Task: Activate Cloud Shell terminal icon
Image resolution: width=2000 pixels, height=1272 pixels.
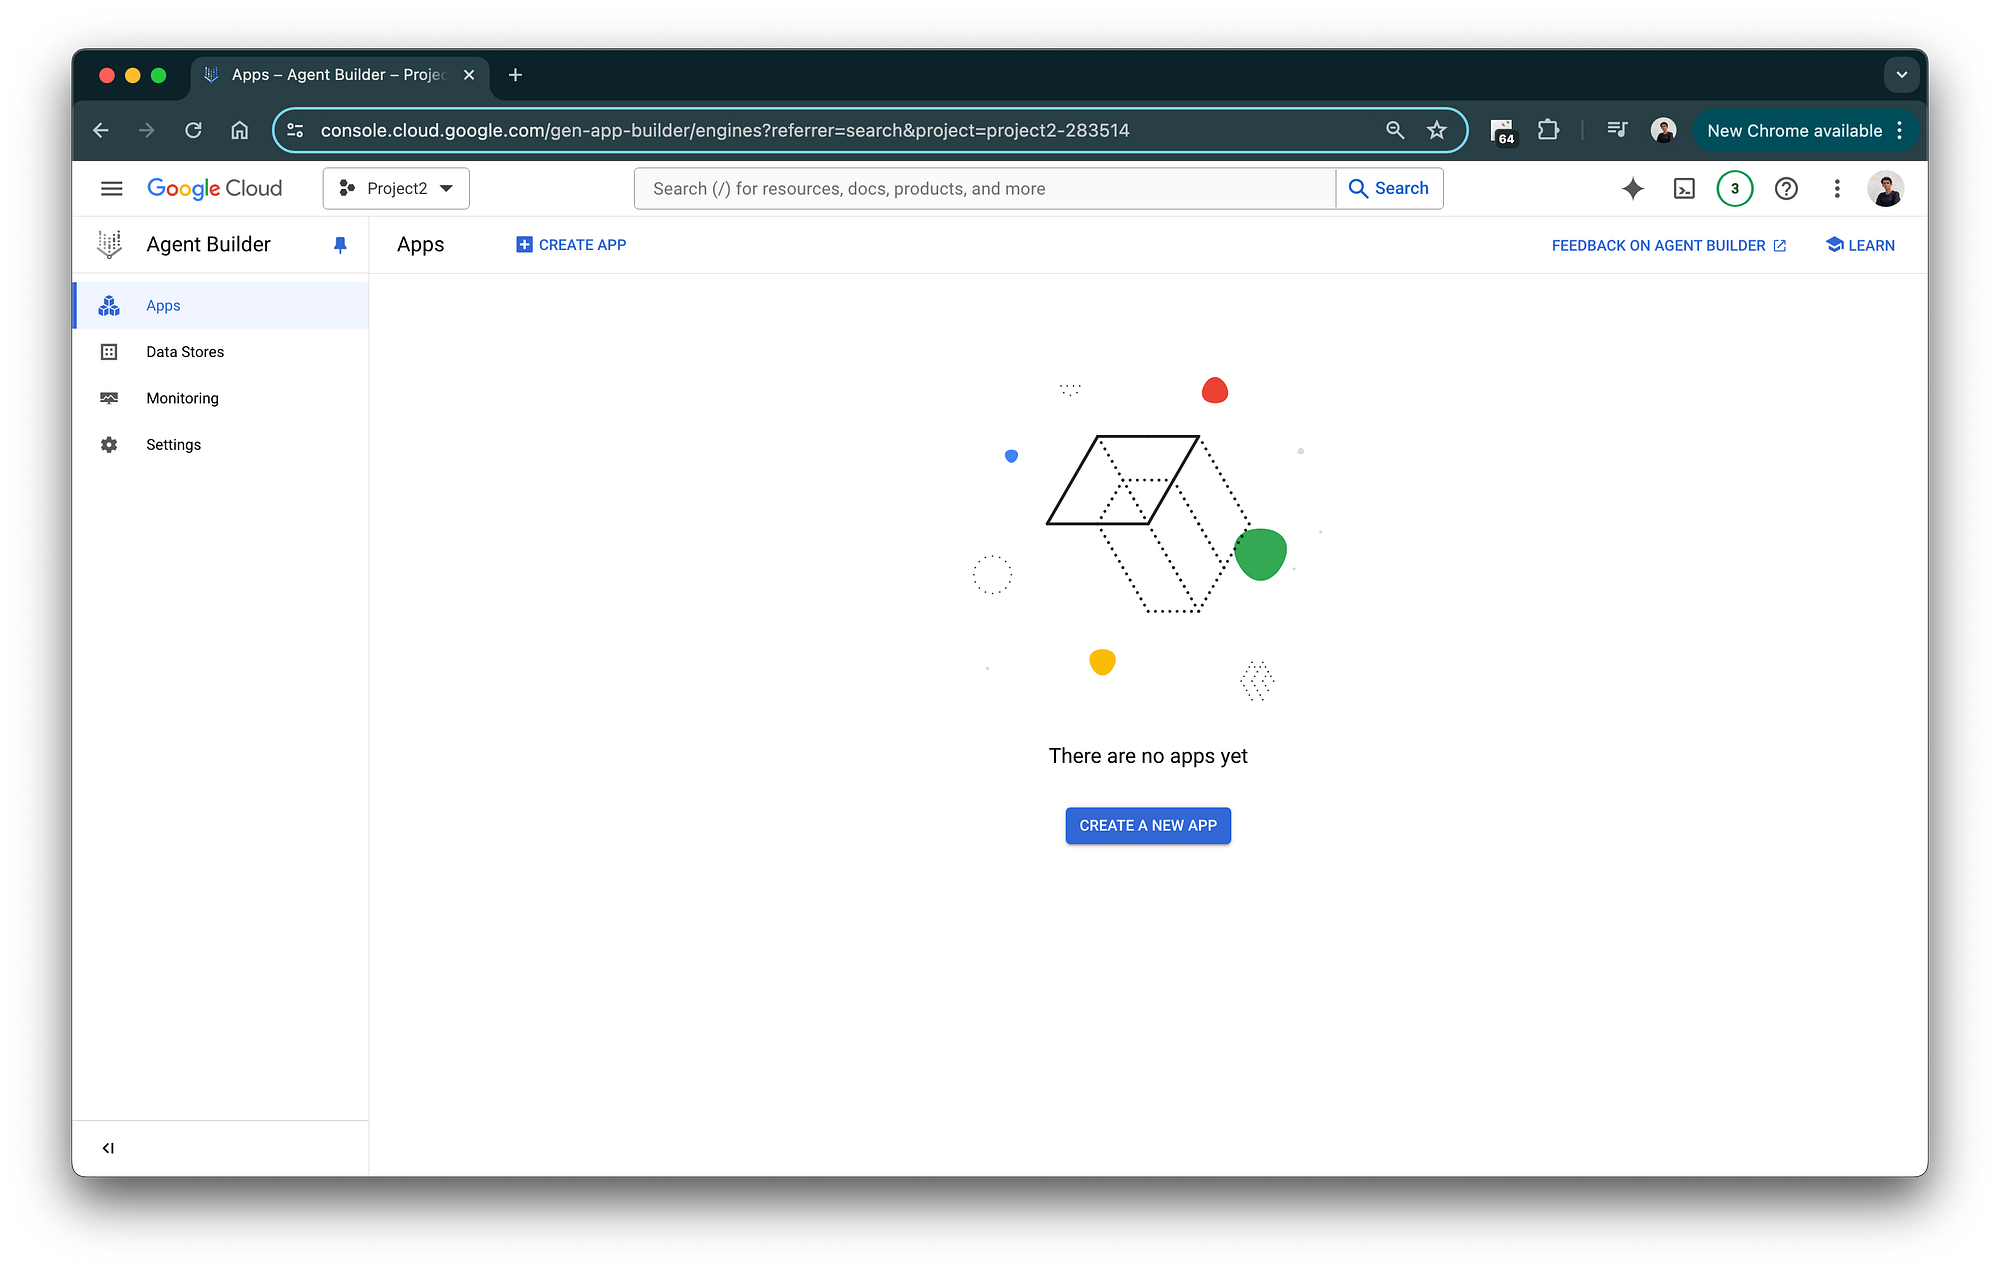Action: [1684, 188]
